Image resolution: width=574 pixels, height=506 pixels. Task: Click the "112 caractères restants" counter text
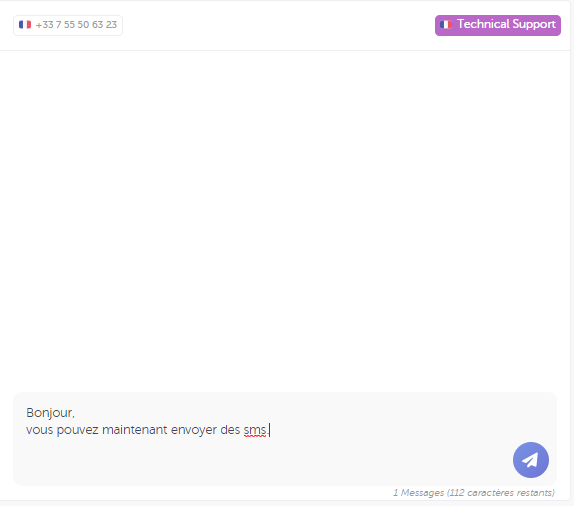pos(501,493)
